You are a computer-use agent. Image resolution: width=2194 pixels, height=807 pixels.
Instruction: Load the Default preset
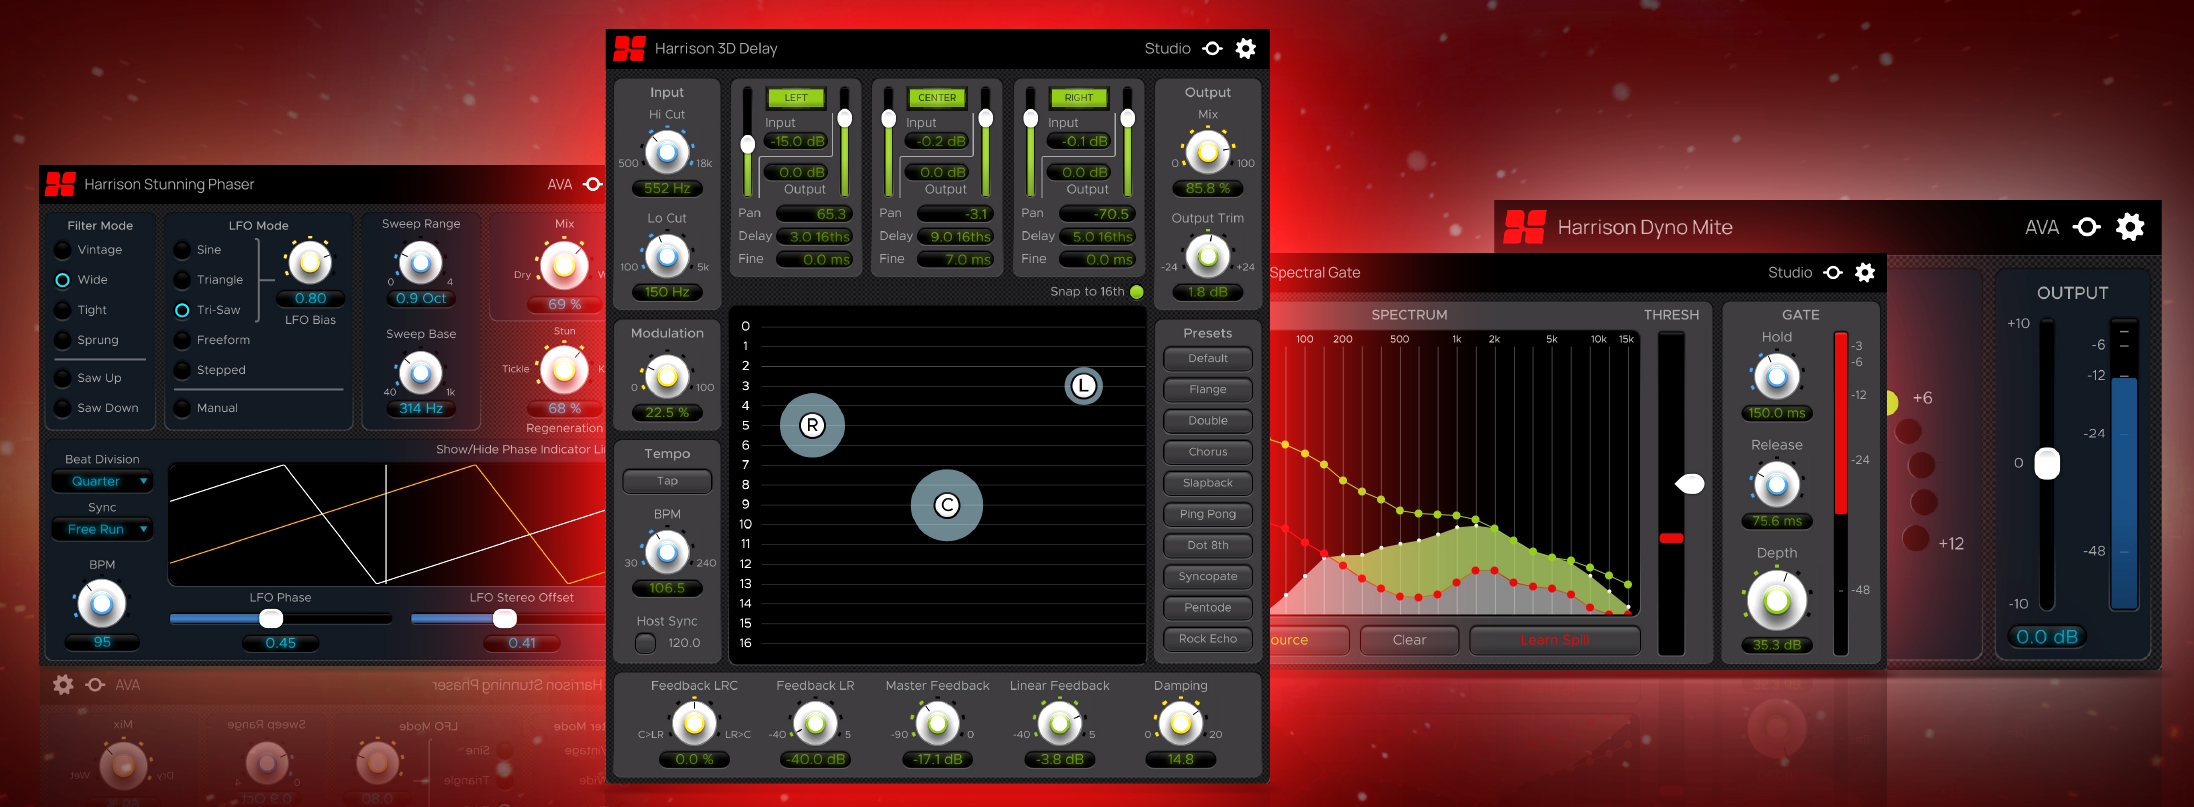[x=1207, y=358]
